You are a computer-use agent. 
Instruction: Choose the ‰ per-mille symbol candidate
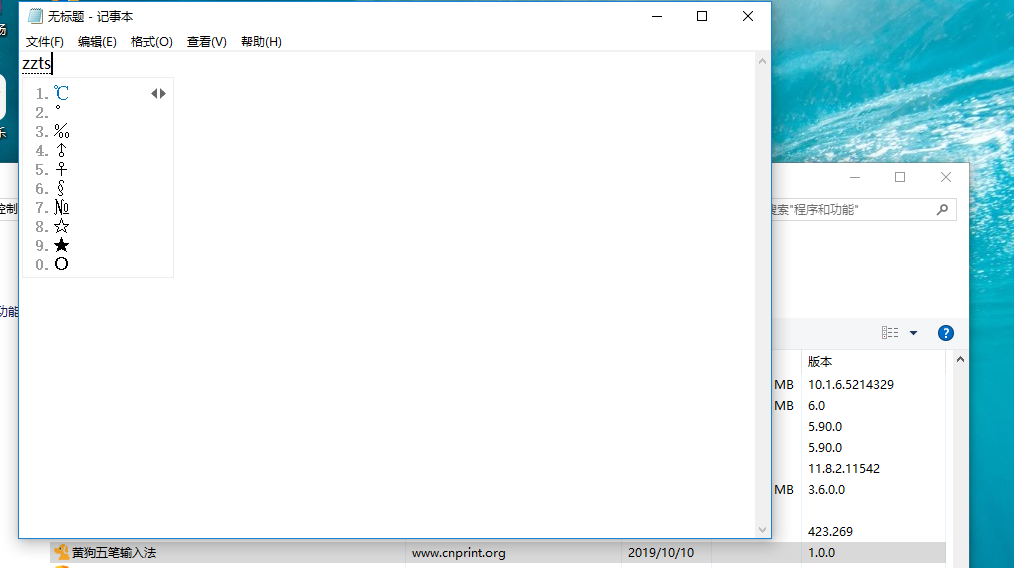tap(61, 132)
